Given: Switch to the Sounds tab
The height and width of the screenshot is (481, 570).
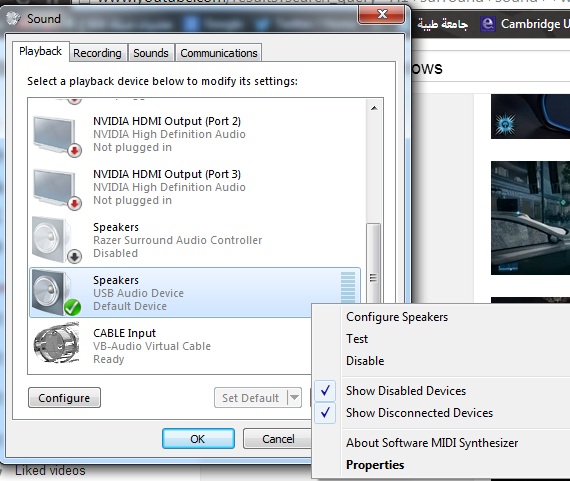Looking at the screenshot, I should tap(151, 53).
